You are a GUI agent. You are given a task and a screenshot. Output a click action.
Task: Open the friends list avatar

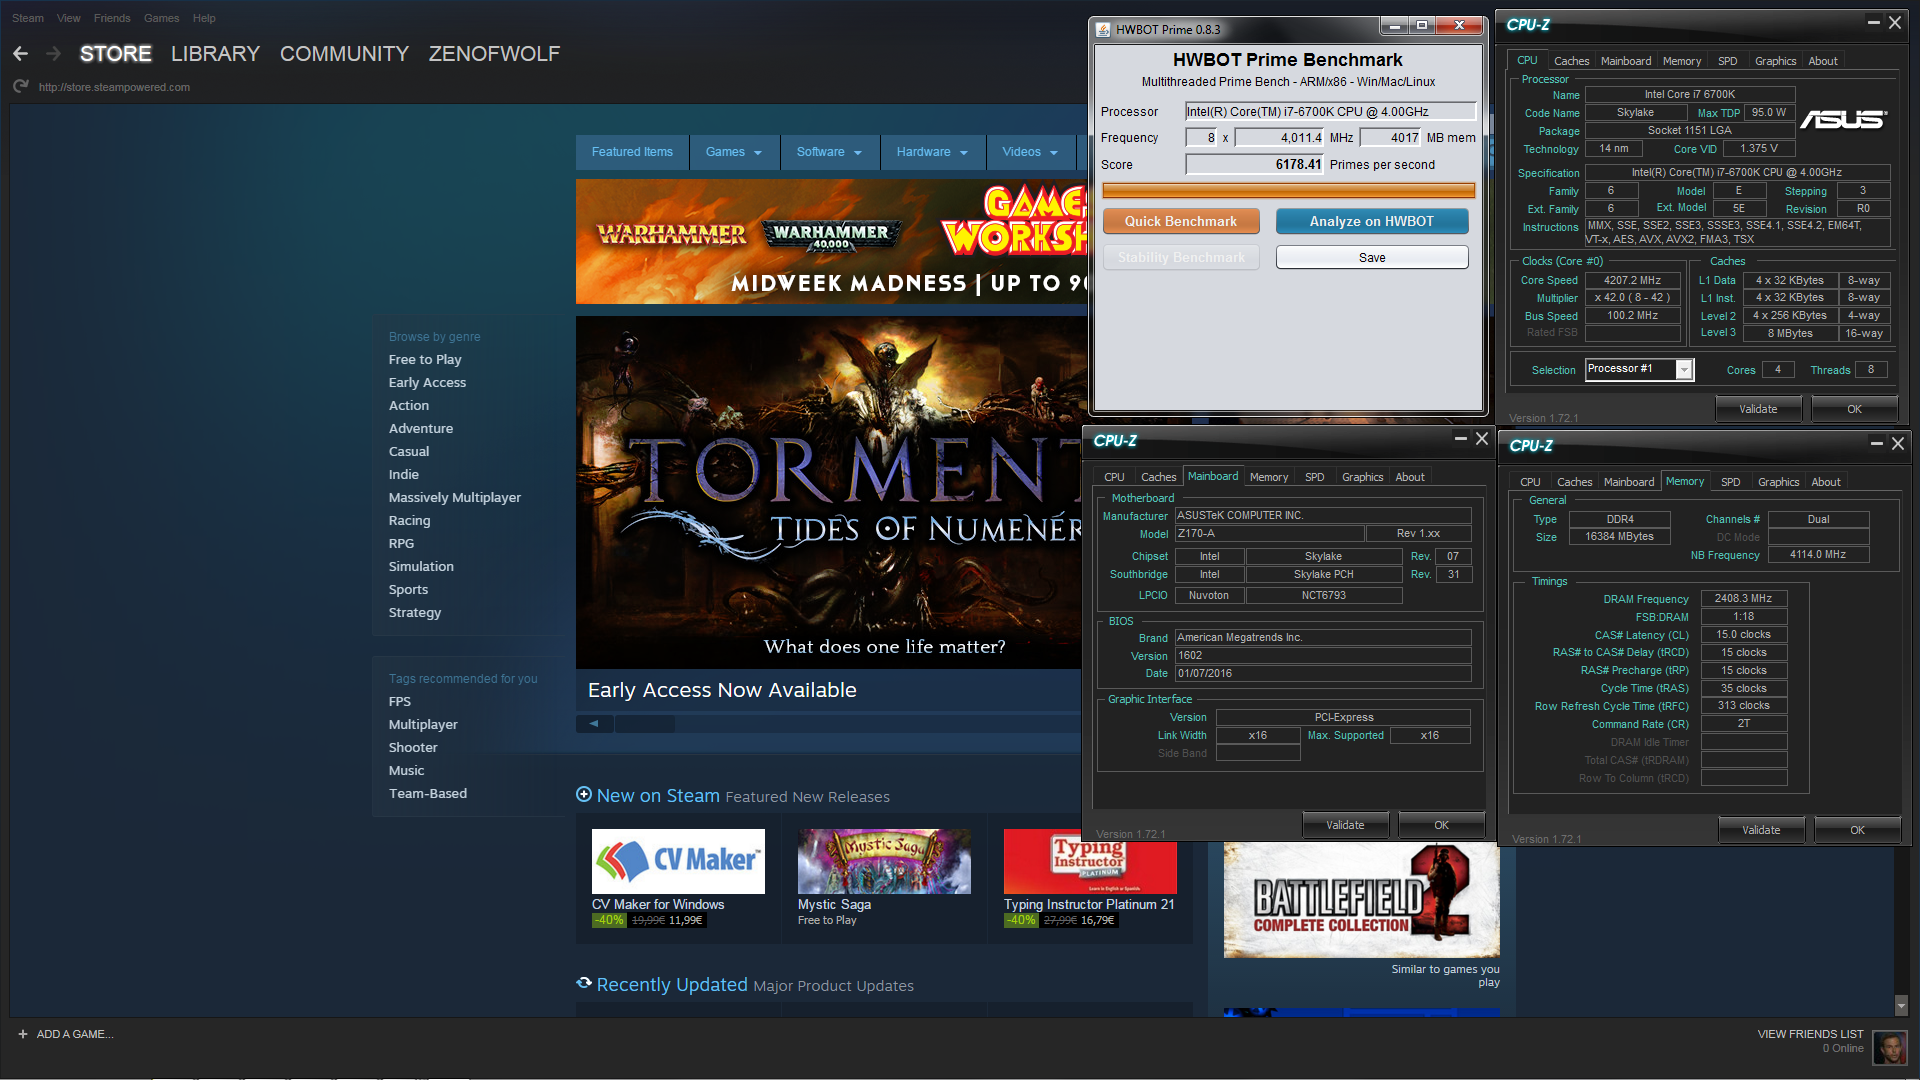tap(1889, 1047)
